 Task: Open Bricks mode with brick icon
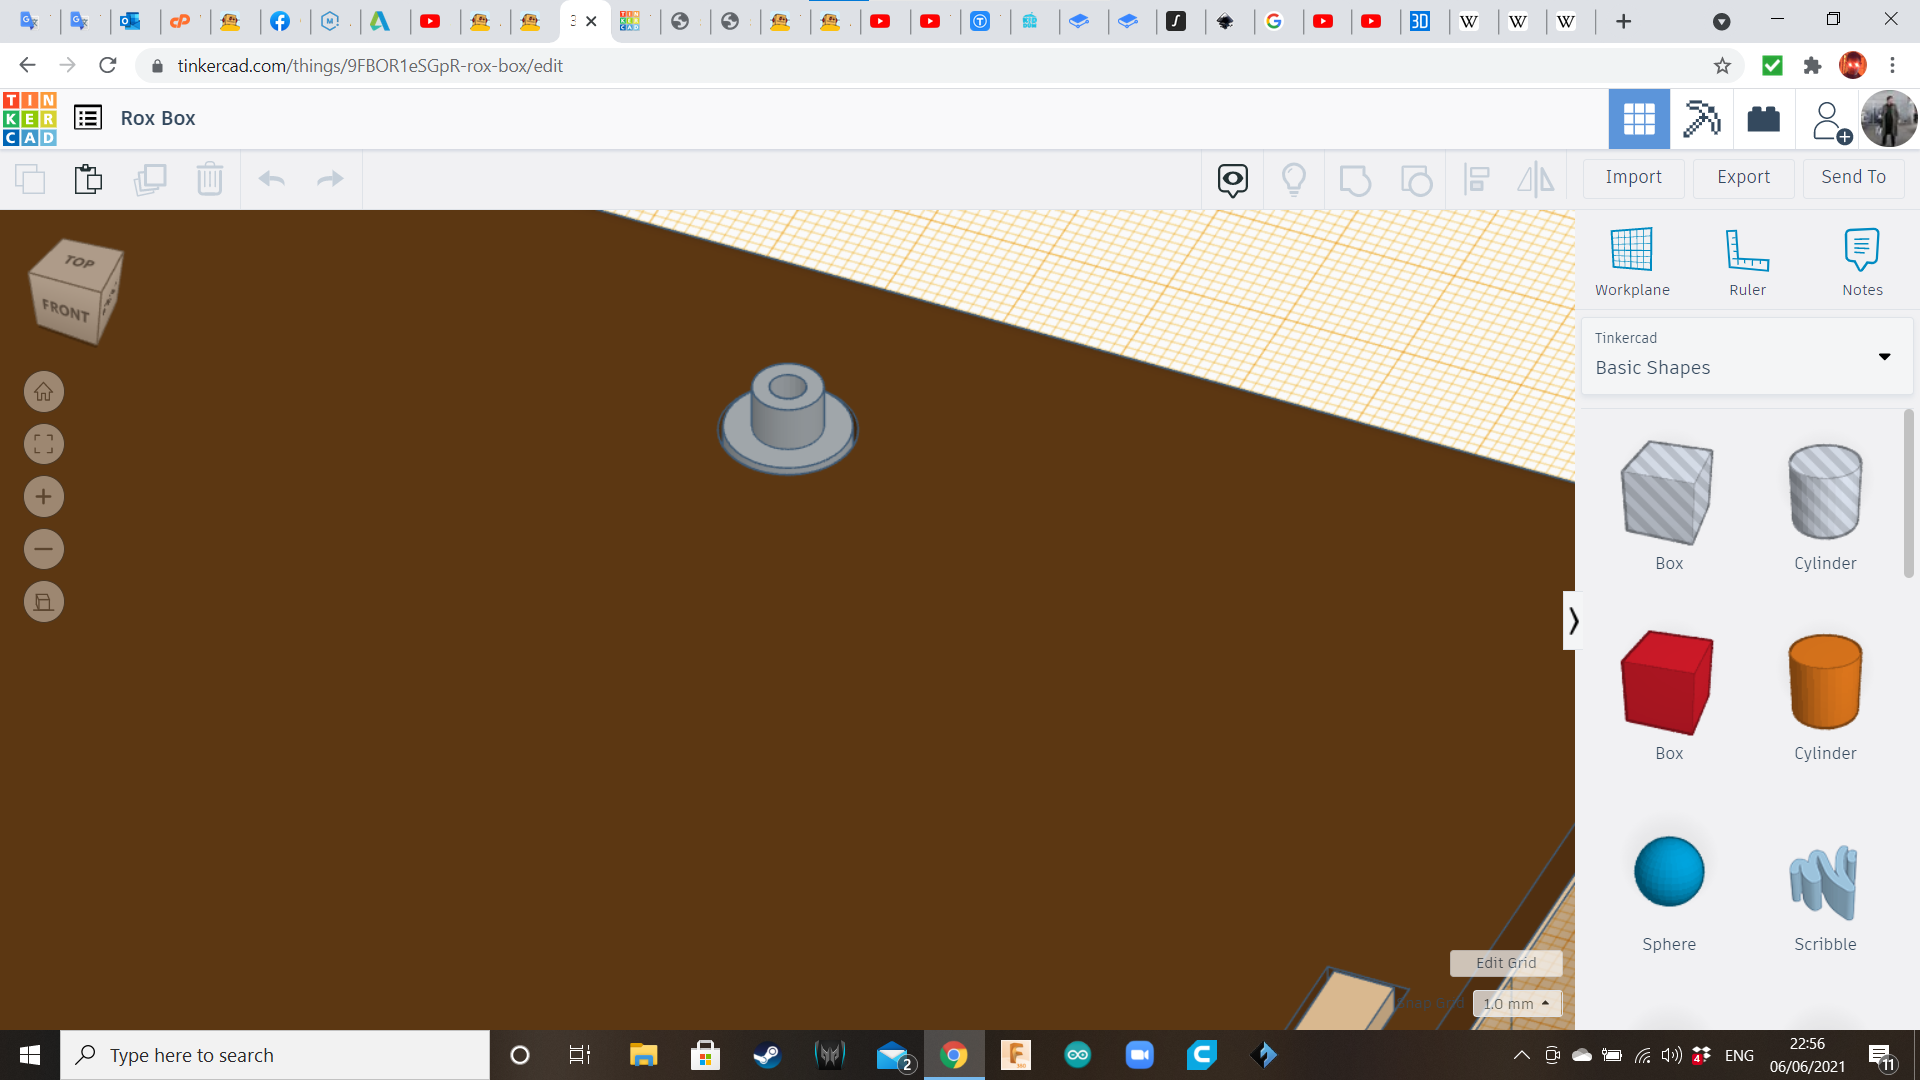1763,119
